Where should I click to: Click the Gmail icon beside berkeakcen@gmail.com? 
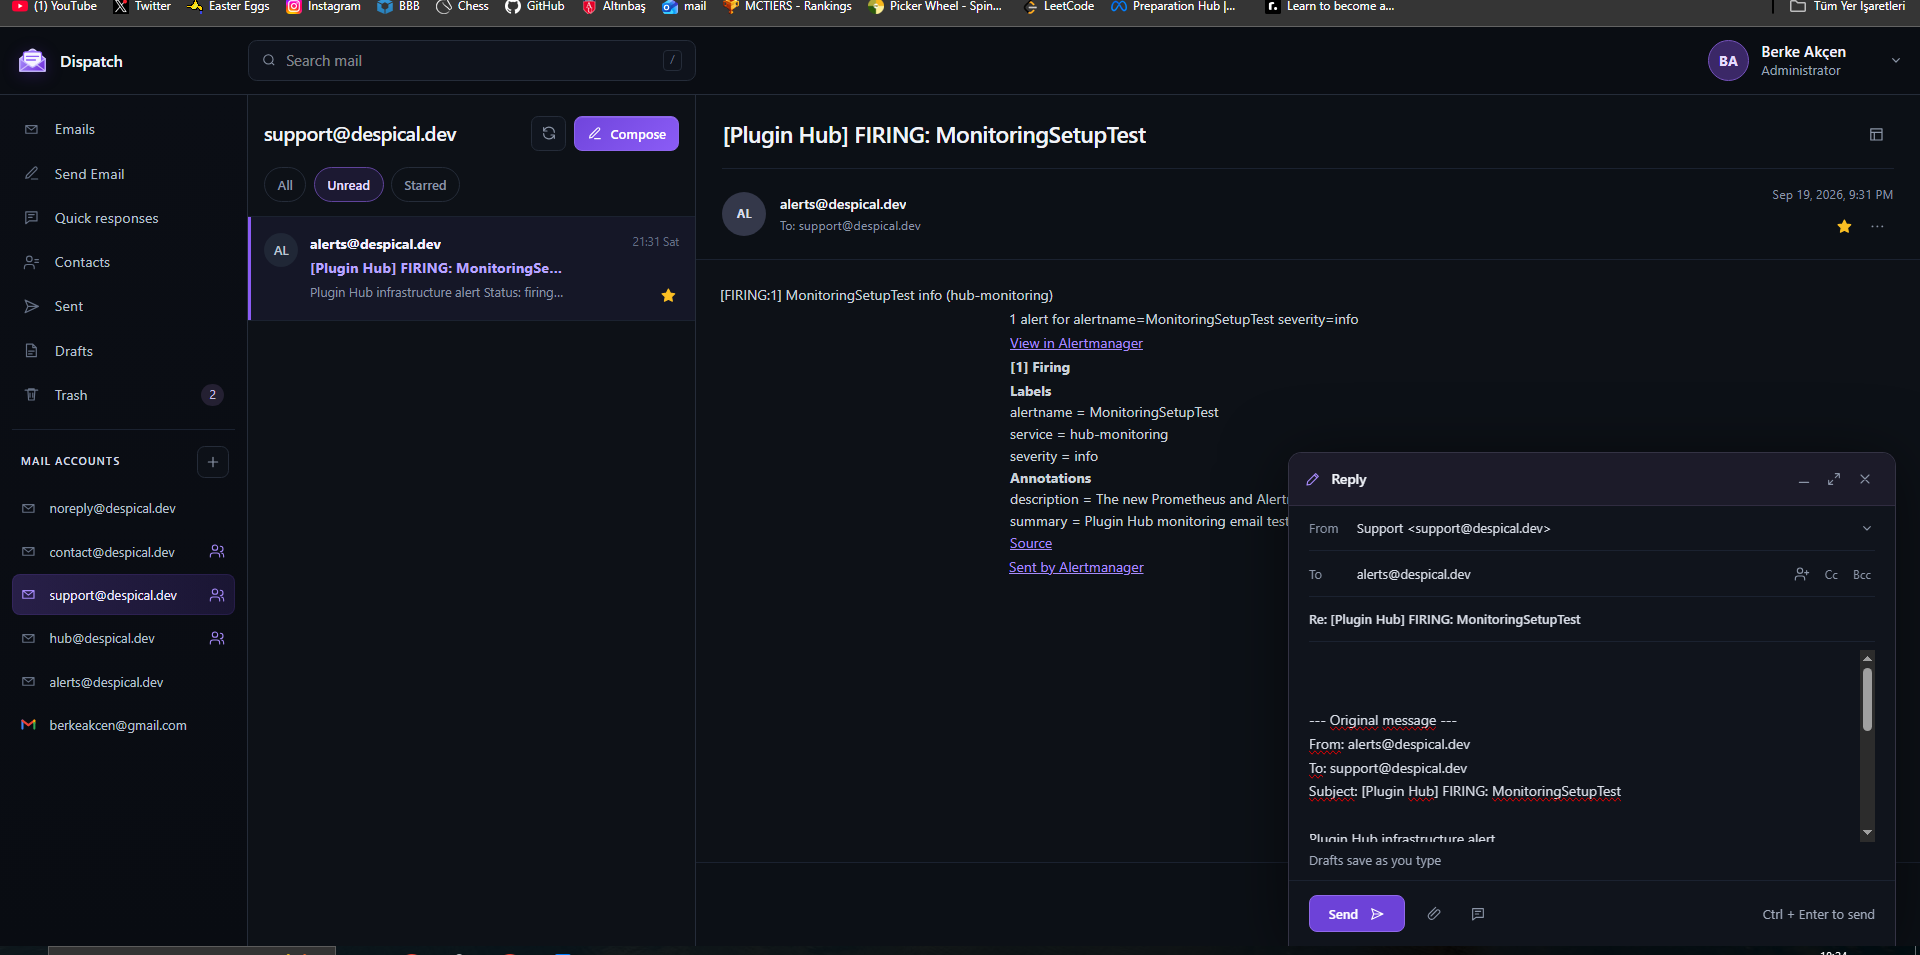(x=28, y=725)
